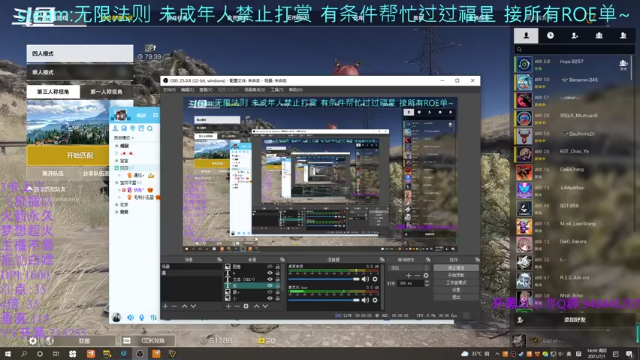Image resolution: width=640 pixels, height=360 pixels.
Task: Hide the 文本 (GDI+) source eye icon
Action: (269, 279)
